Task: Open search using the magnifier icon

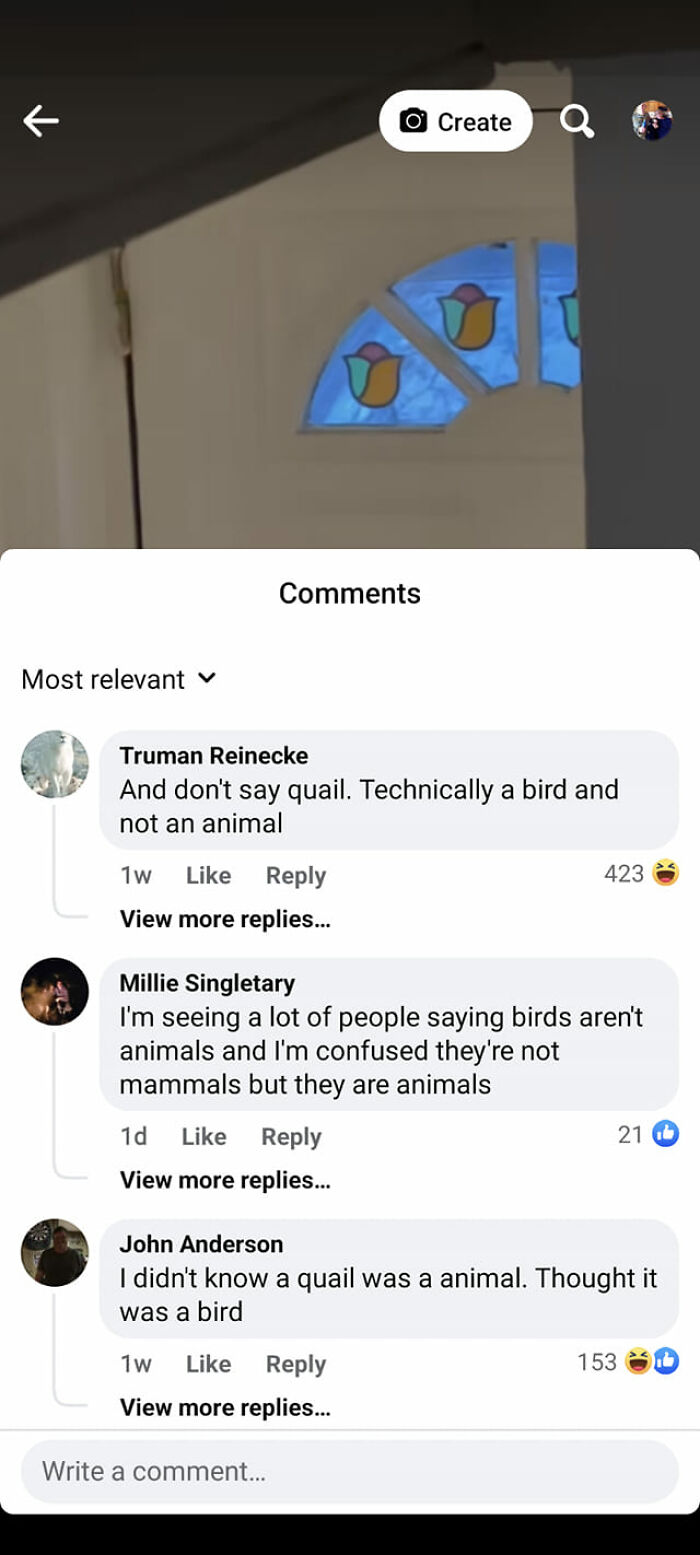Action: coord(575,120)
